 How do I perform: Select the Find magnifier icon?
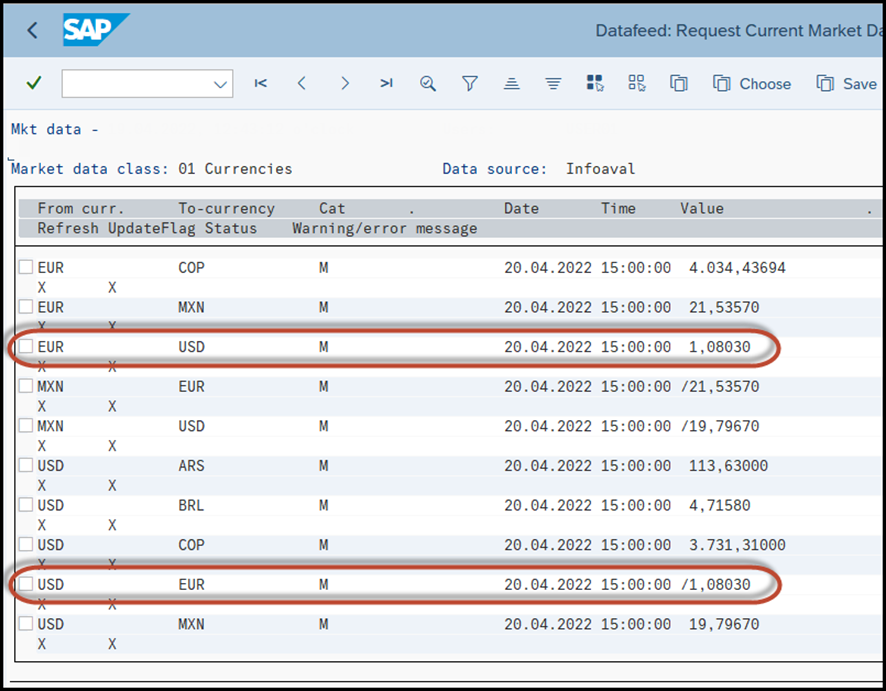click(428, 84)
